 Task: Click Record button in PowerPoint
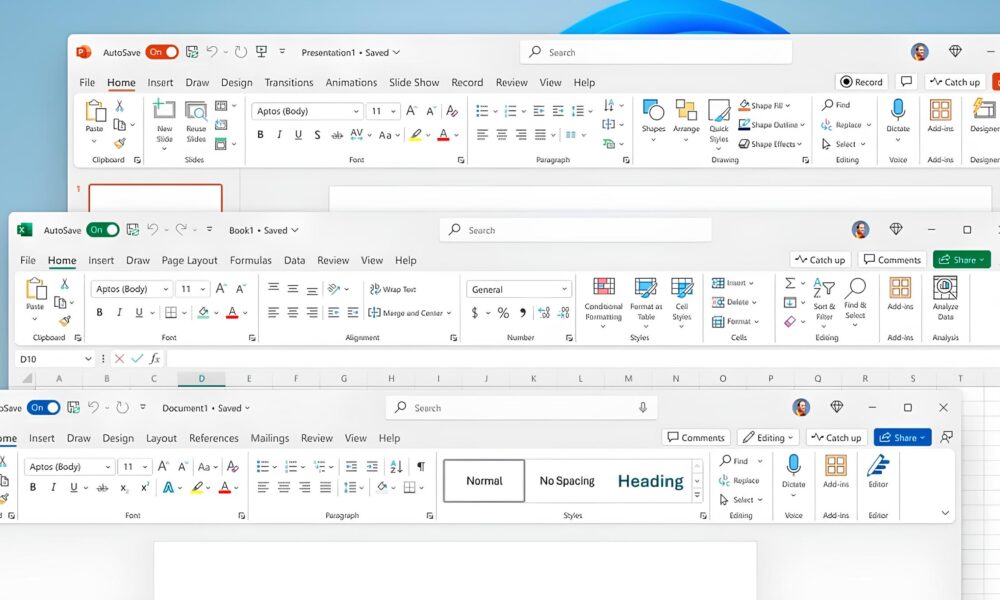[x=862, y=82]
